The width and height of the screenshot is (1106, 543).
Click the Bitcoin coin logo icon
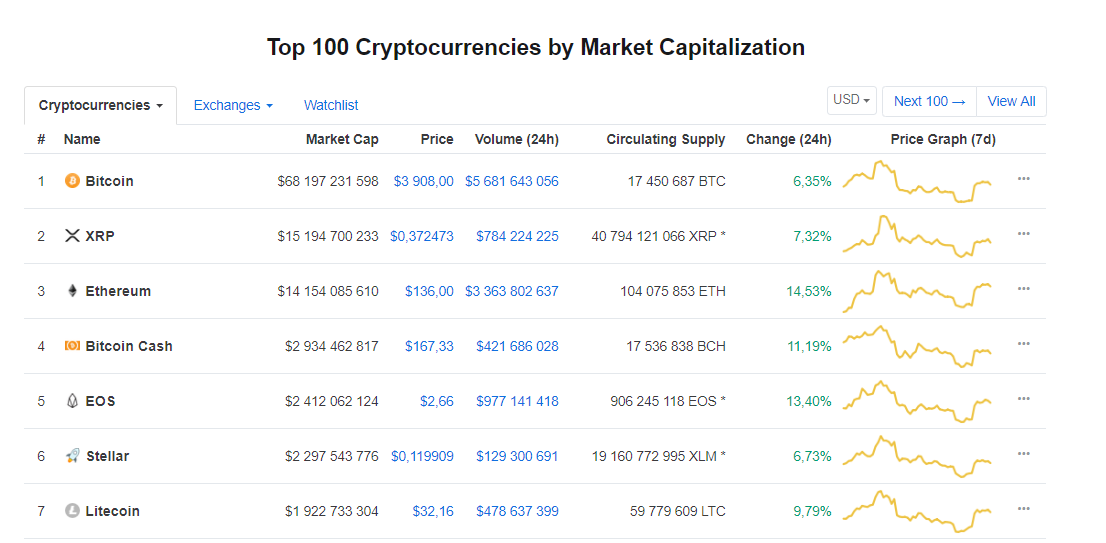pyautogui.click(x=72, y=181)
